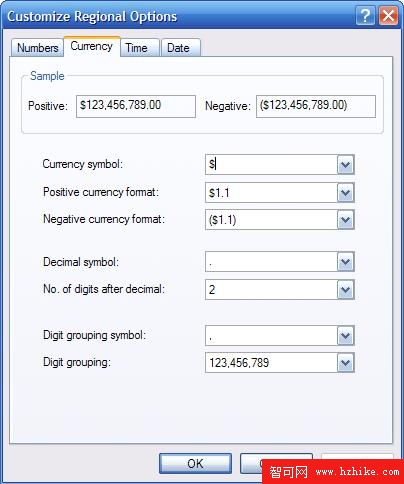
Task: Expand the Digit grouping symbol dropdown arrow
Action: [x=345, y=335]
